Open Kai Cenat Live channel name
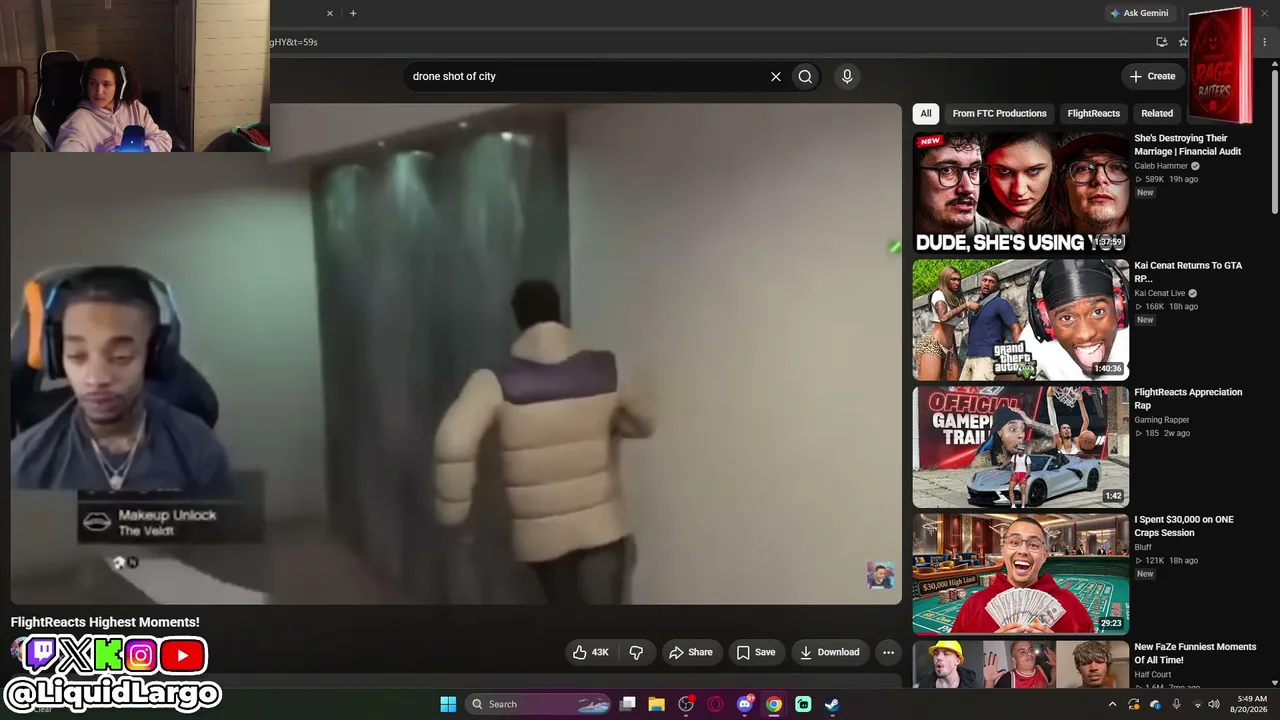This screenshot has width=1280, height=720. [1160, 293]
